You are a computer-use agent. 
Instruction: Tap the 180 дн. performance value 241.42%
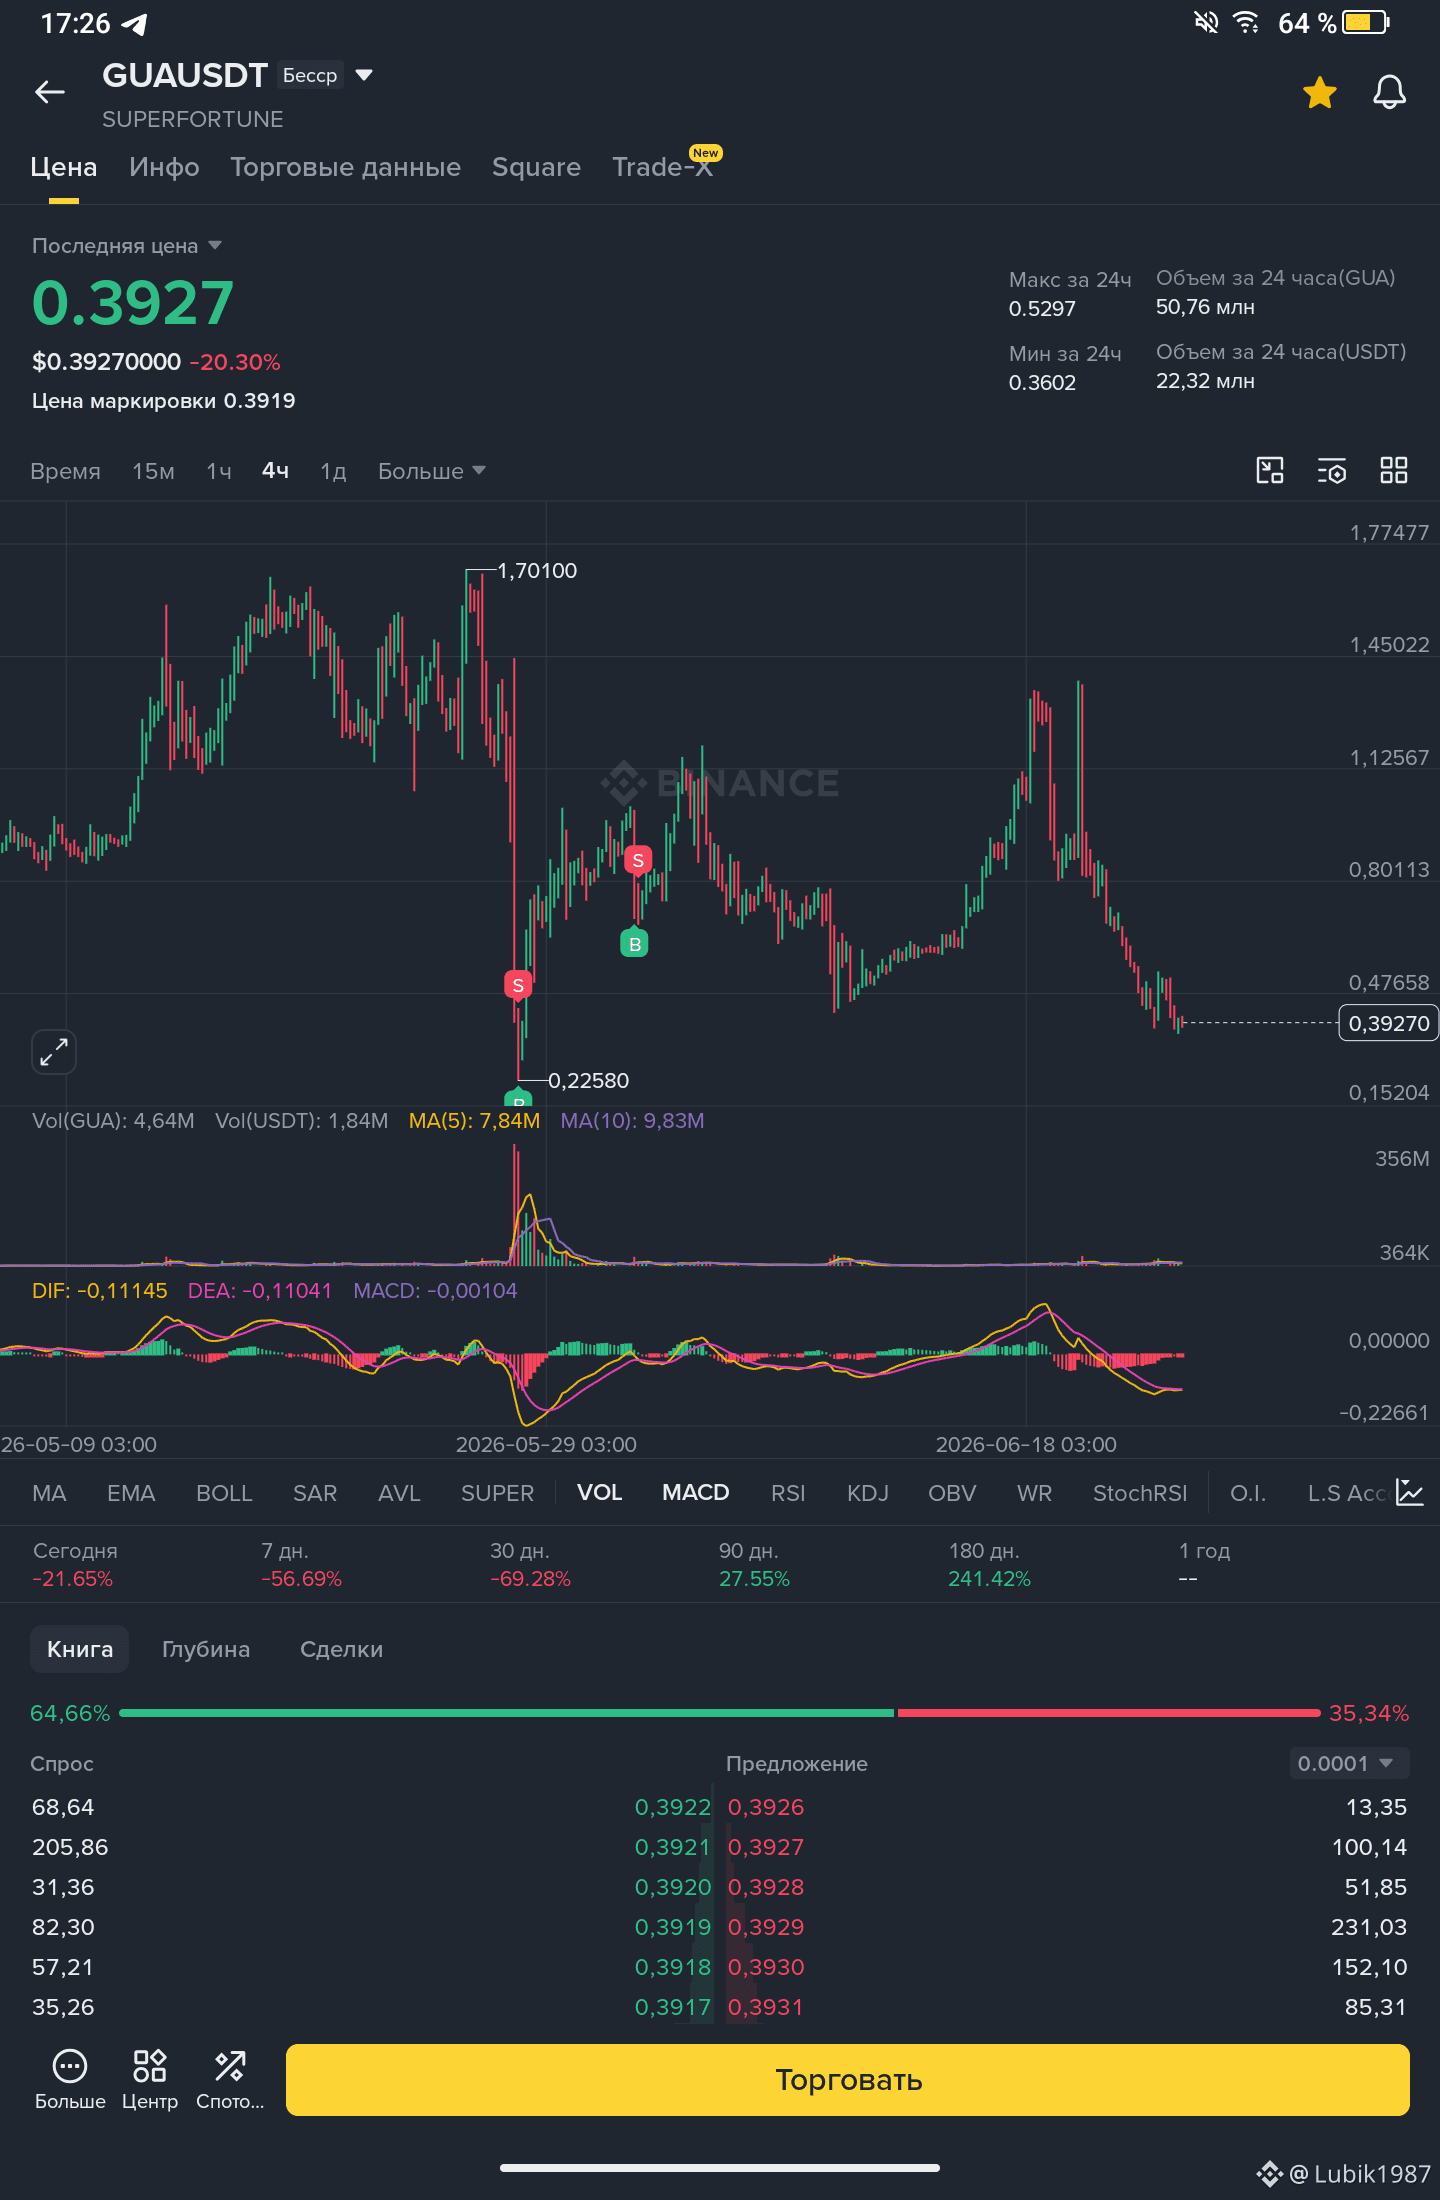coord(989,1579)
